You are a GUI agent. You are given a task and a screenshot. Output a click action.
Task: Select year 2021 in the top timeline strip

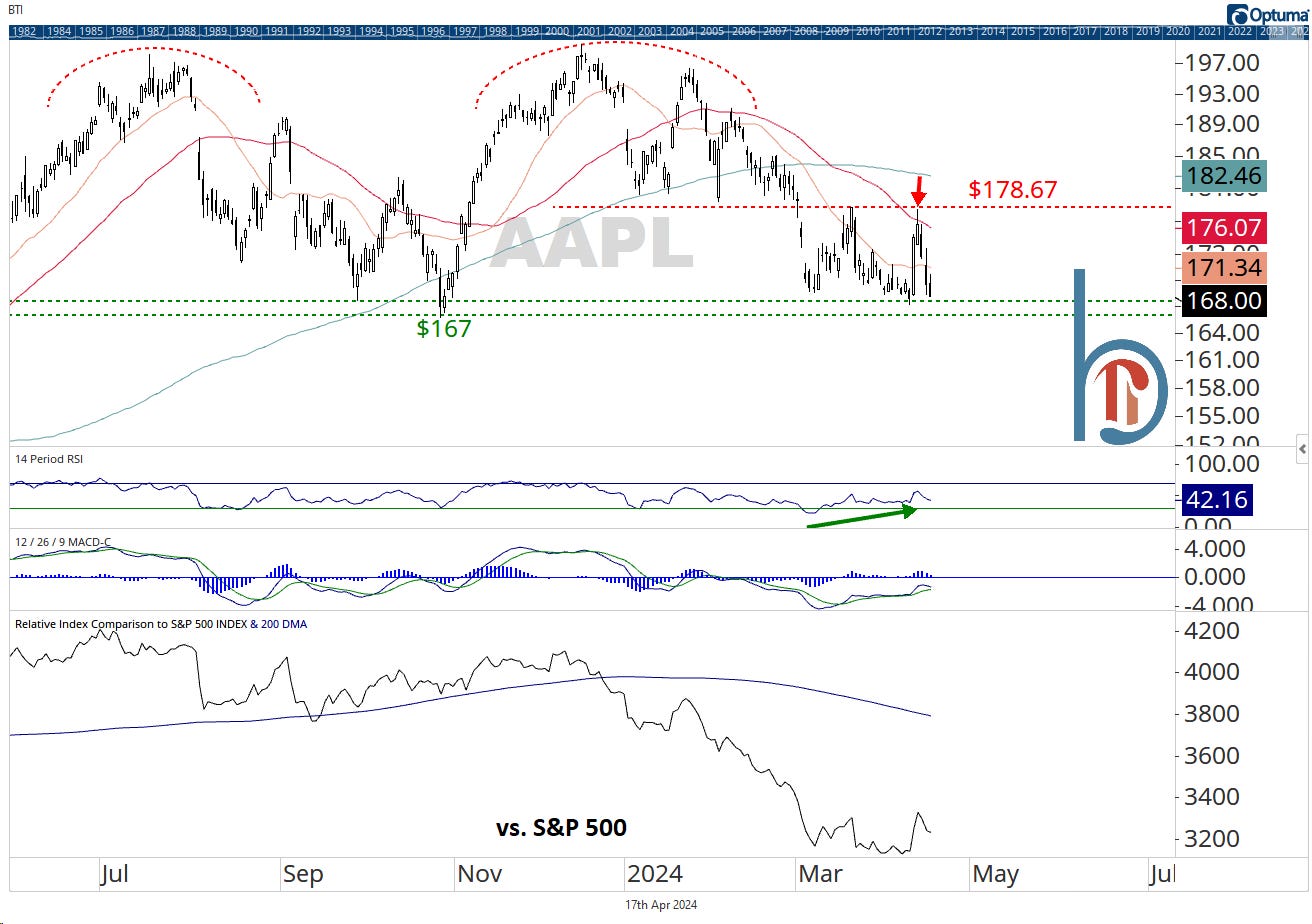[1210, 32]
